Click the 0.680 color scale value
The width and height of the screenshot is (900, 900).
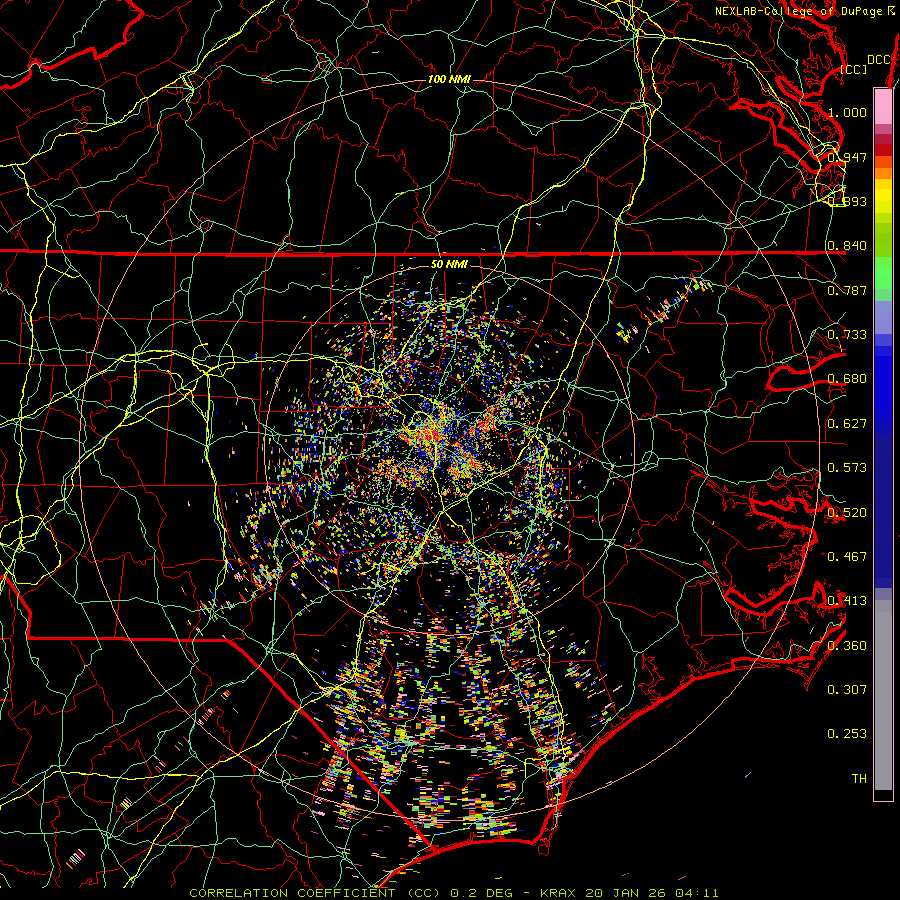847,379
